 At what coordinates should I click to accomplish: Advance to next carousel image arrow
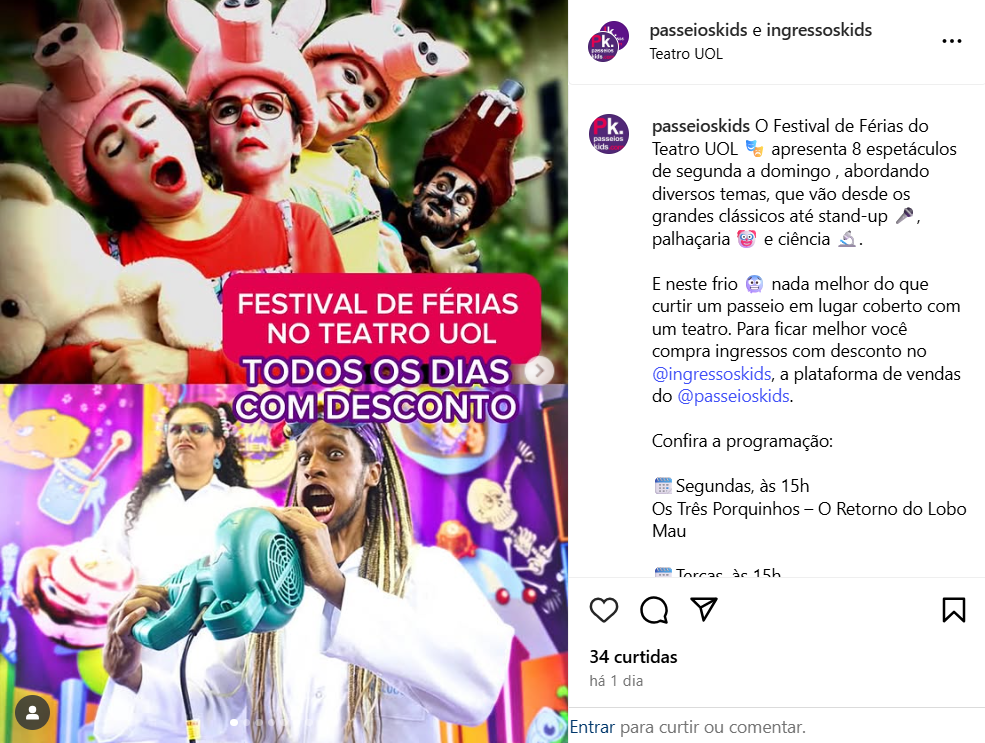point(539,371)
